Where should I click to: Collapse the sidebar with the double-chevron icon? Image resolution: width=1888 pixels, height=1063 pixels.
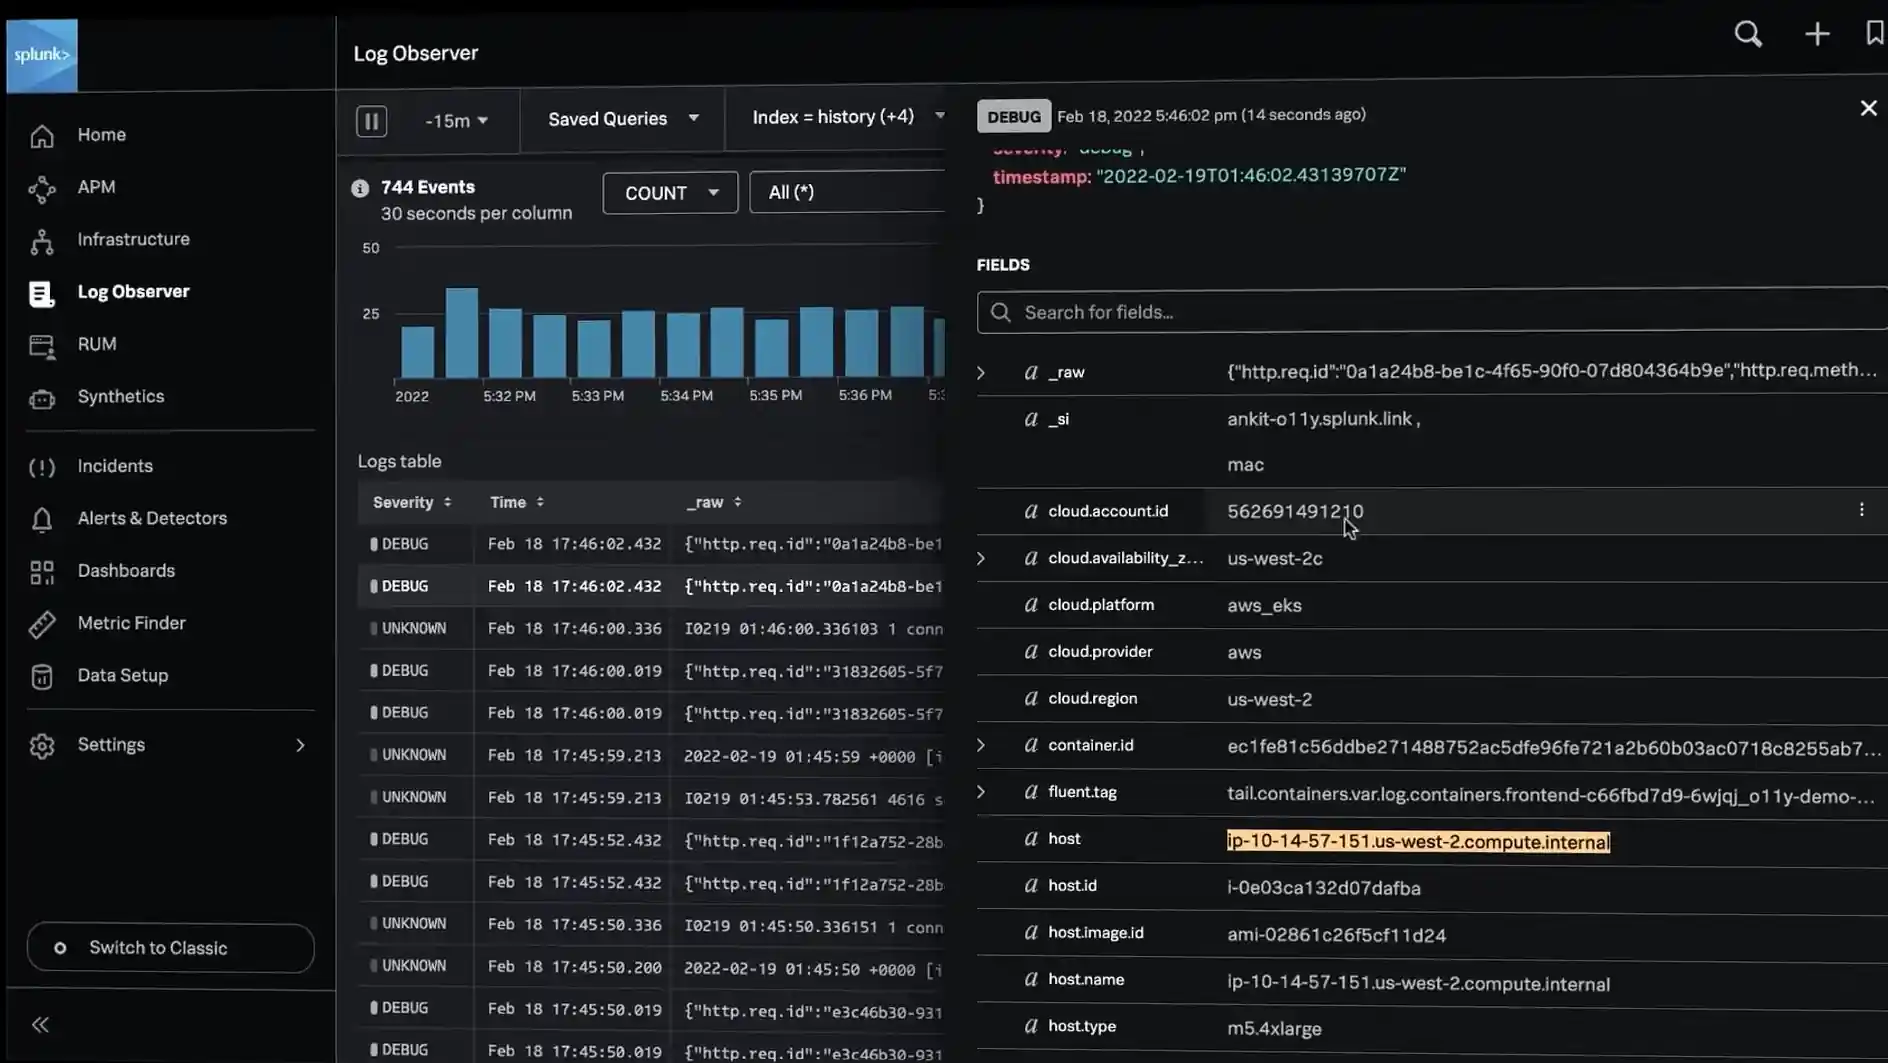(40, 1024)
